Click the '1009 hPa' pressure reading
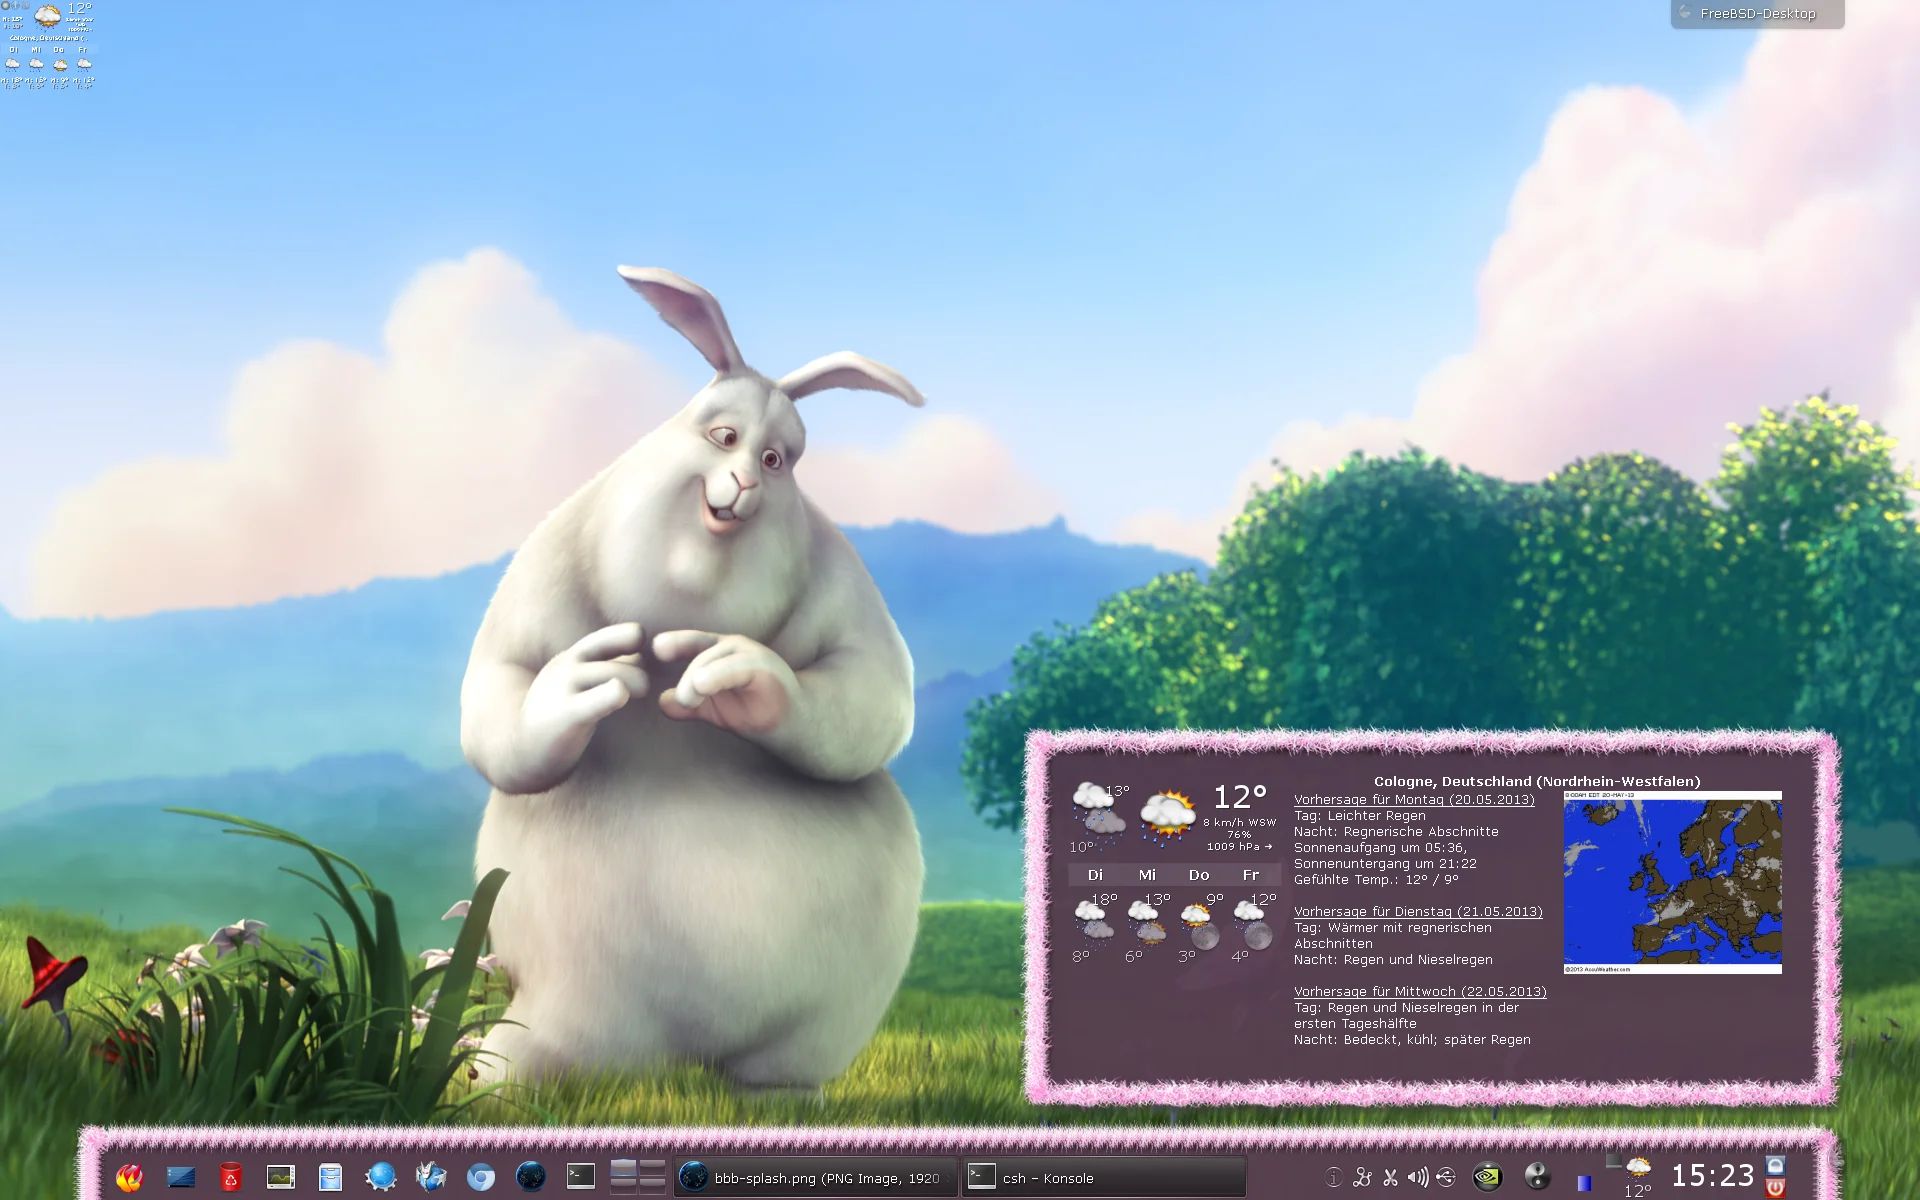The image size is (1920, 1200). [1234, 846]
